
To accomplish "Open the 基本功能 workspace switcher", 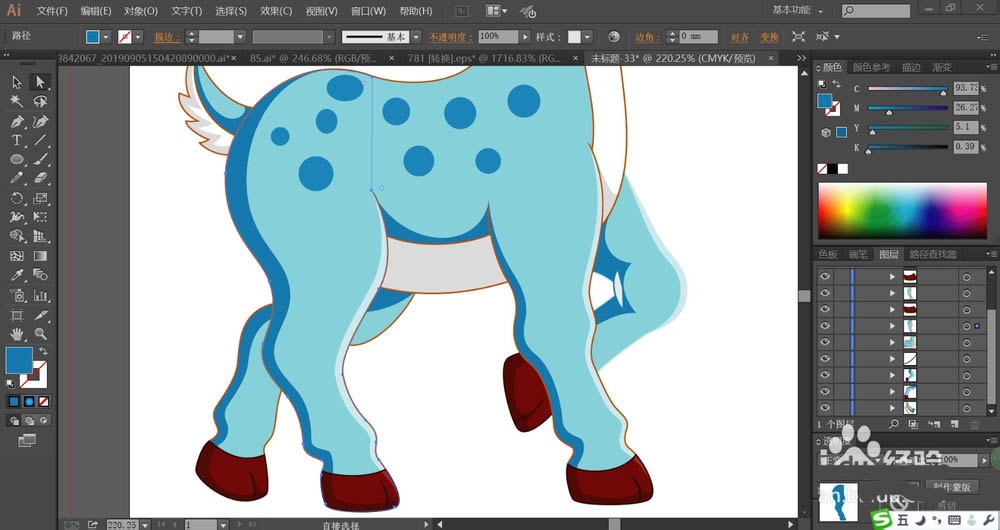I will (x=797, y=10).
